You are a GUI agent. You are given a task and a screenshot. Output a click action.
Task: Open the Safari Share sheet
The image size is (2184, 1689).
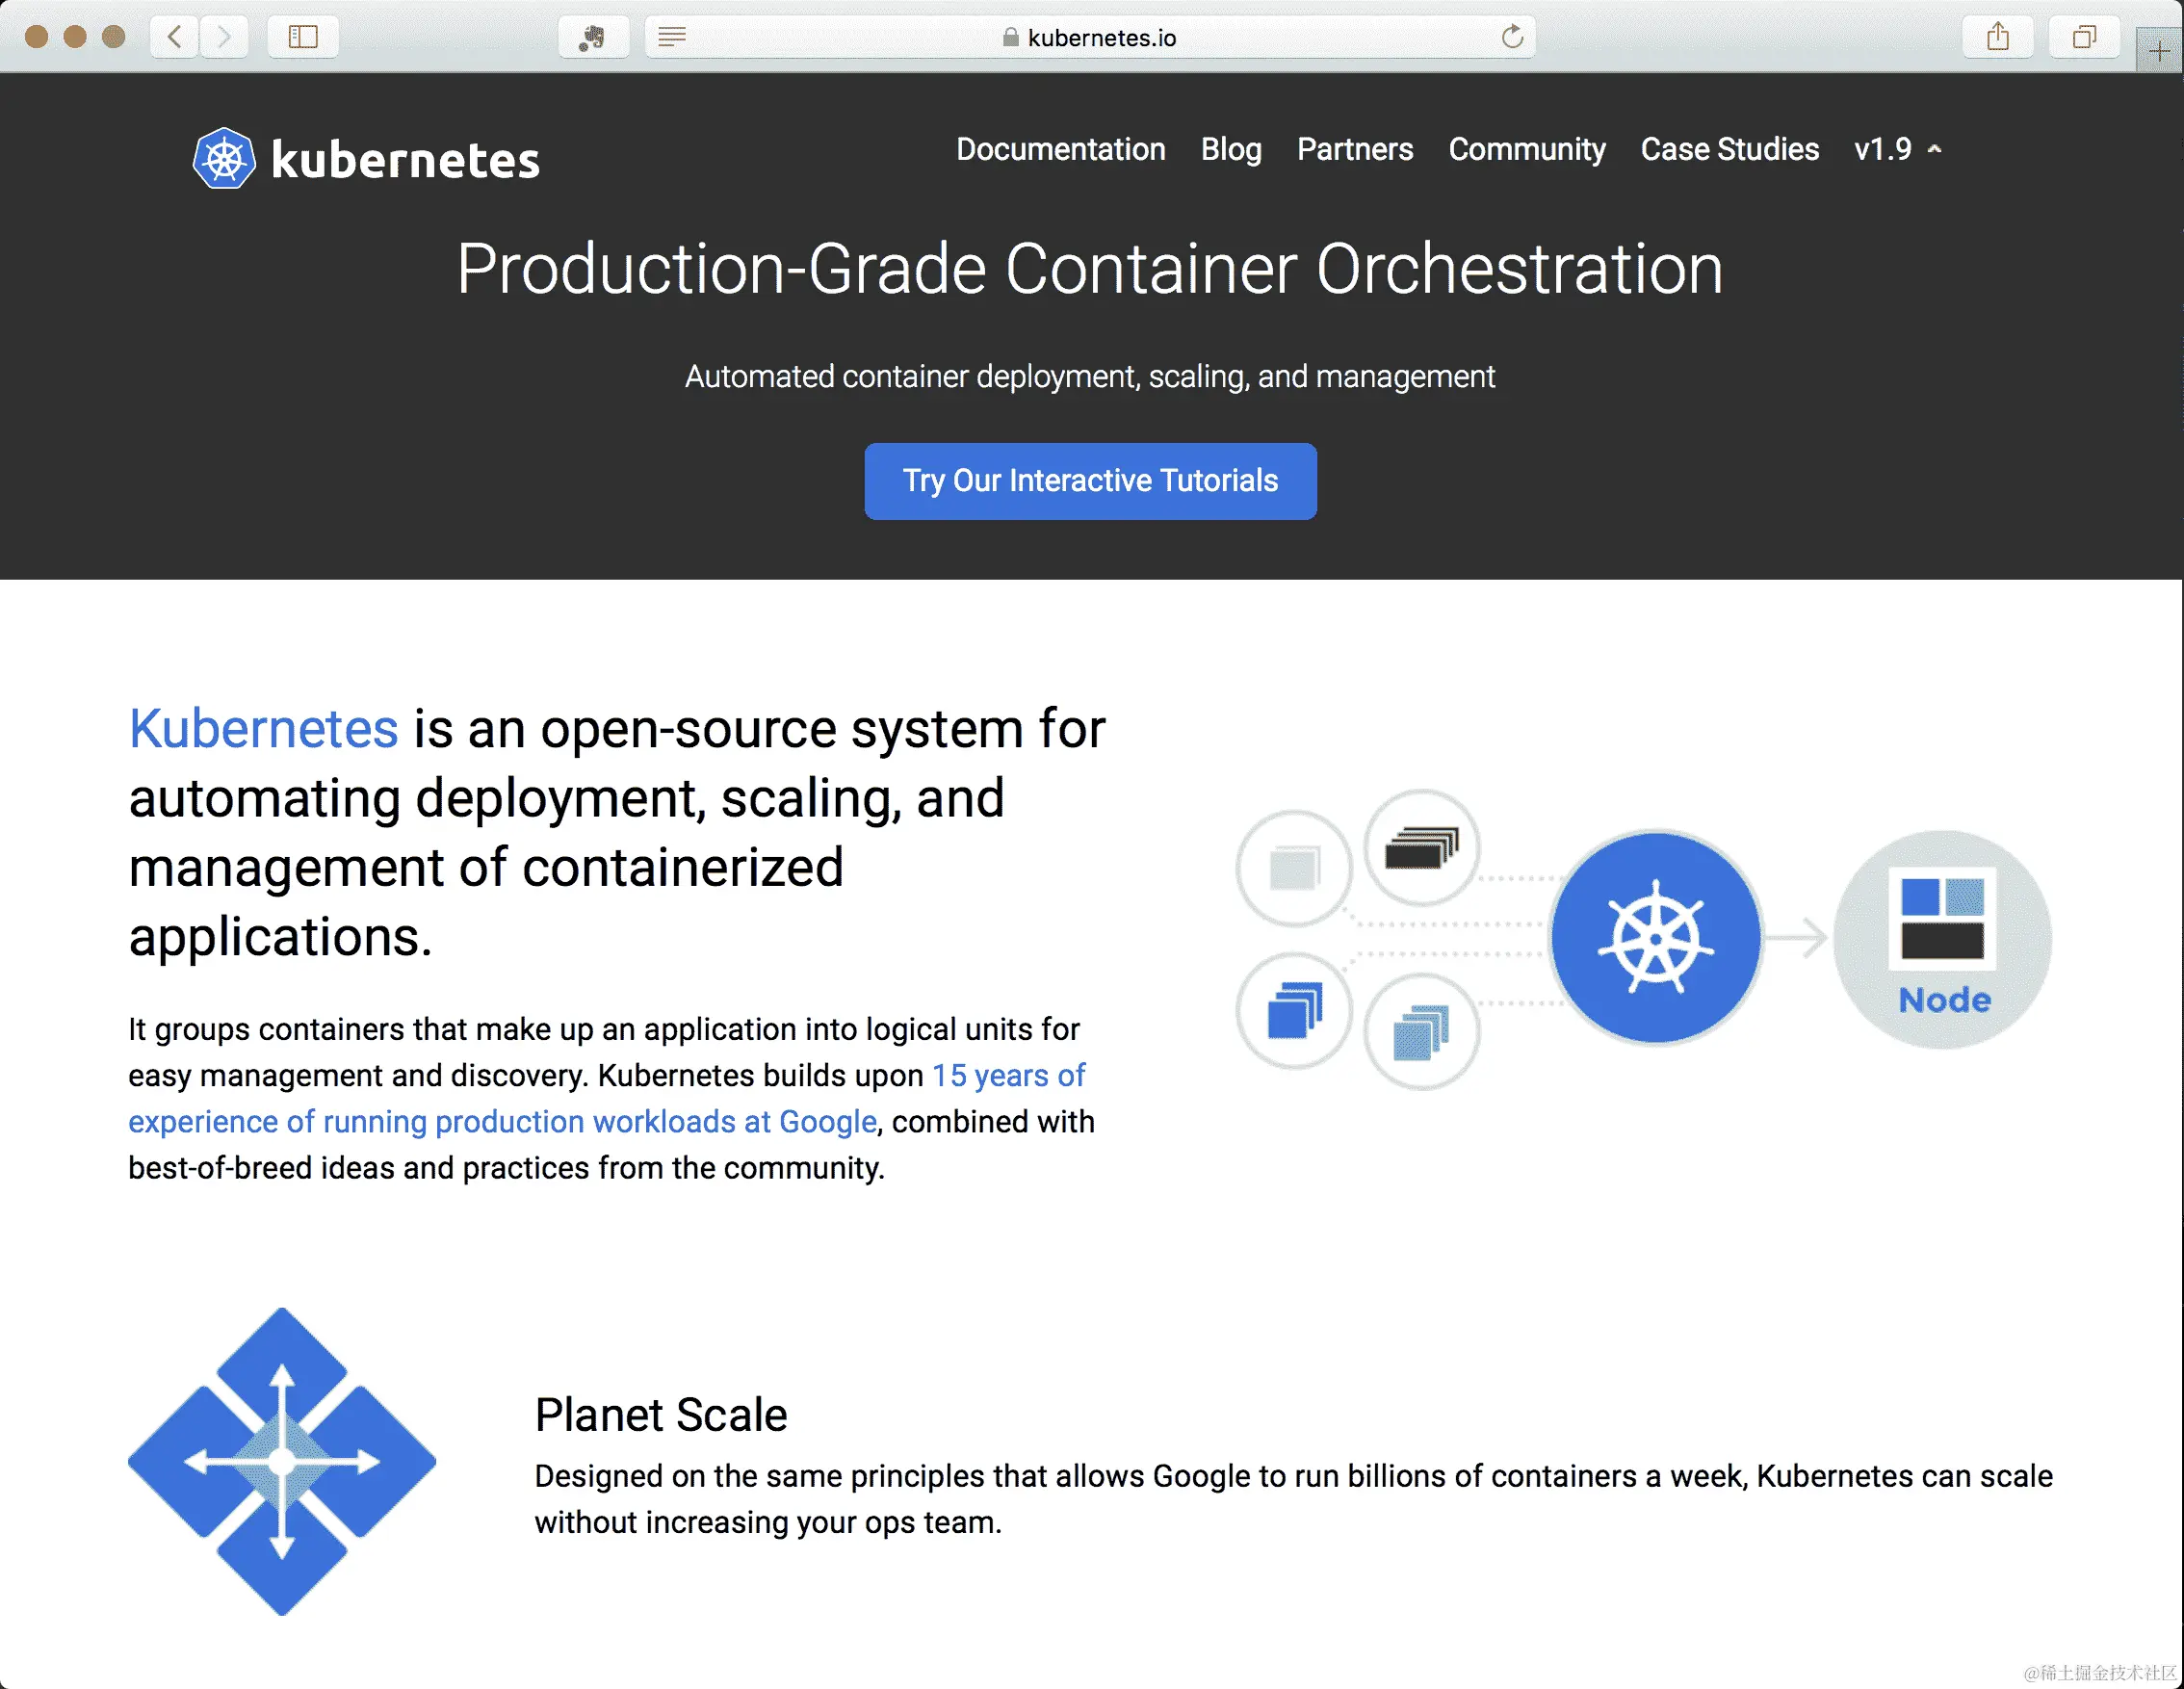pos(1997,37)
